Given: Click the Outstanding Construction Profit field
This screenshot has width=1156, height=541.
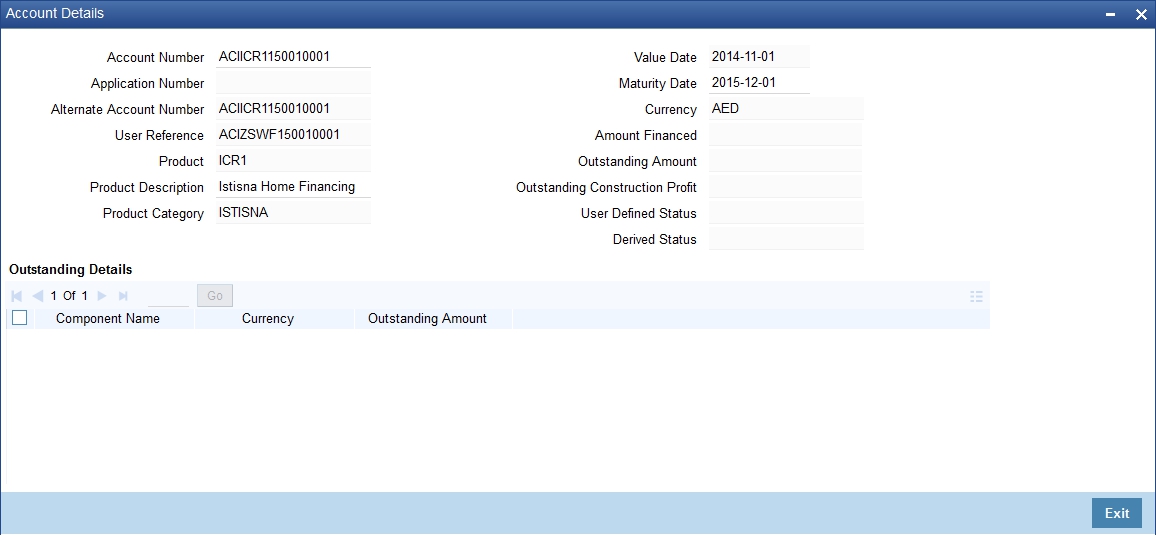Looking at the screenshot, I should coord(786,187).
